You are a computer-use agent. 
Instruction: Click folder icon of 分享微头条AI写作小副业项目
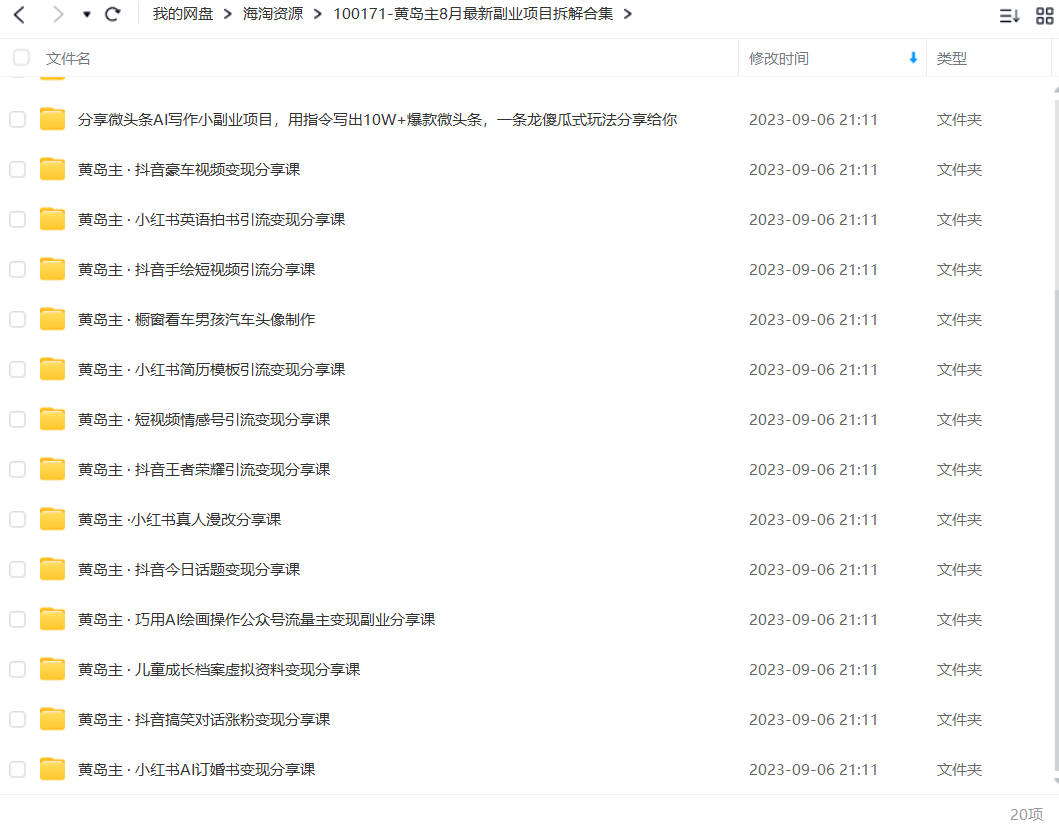pyautogui.click(x=52, y=119)
